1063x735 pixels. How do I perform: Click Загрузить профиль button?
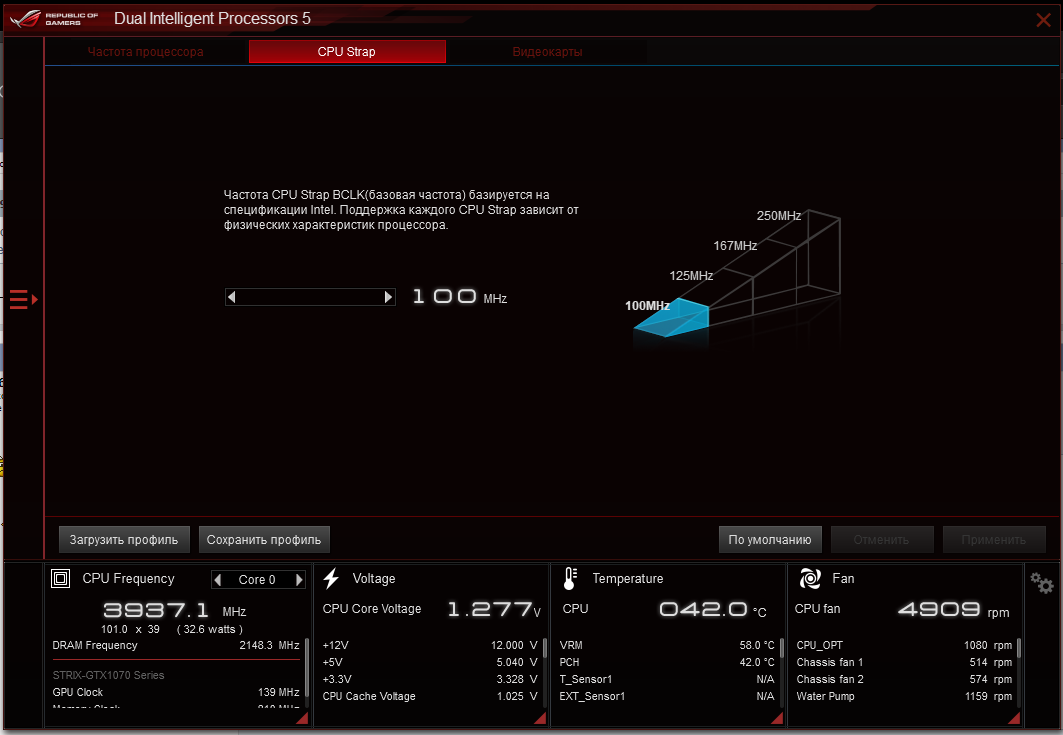(124, 540)
